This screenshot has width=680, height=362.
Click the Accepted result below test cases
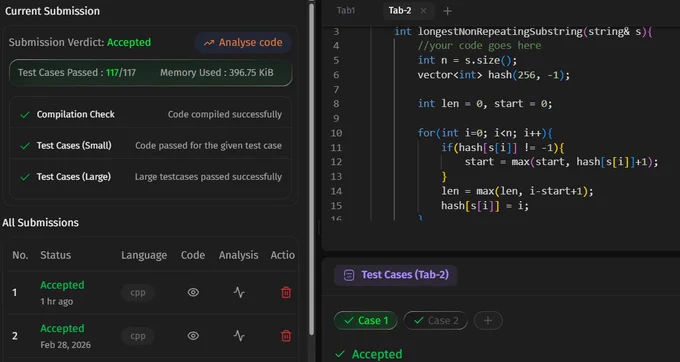(x=377, y=354)
